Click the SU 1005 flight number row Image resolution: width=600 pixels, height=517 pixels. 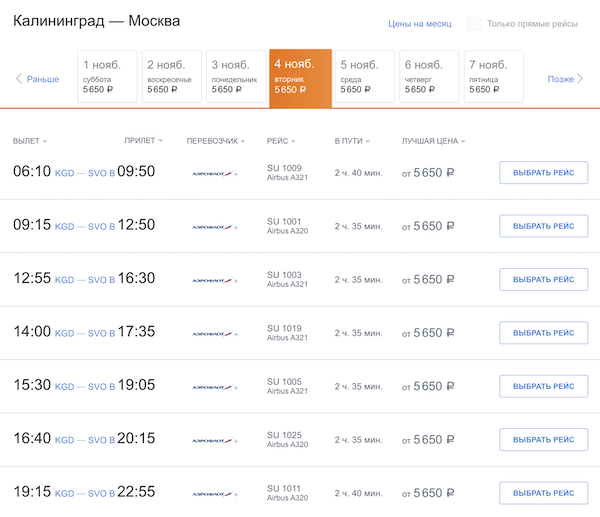click(x=285, y=381)
